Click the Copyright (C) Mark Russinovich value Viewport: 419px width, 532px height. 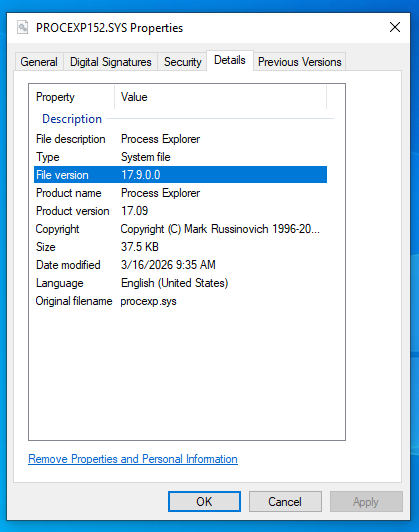[x=220, y=229]
